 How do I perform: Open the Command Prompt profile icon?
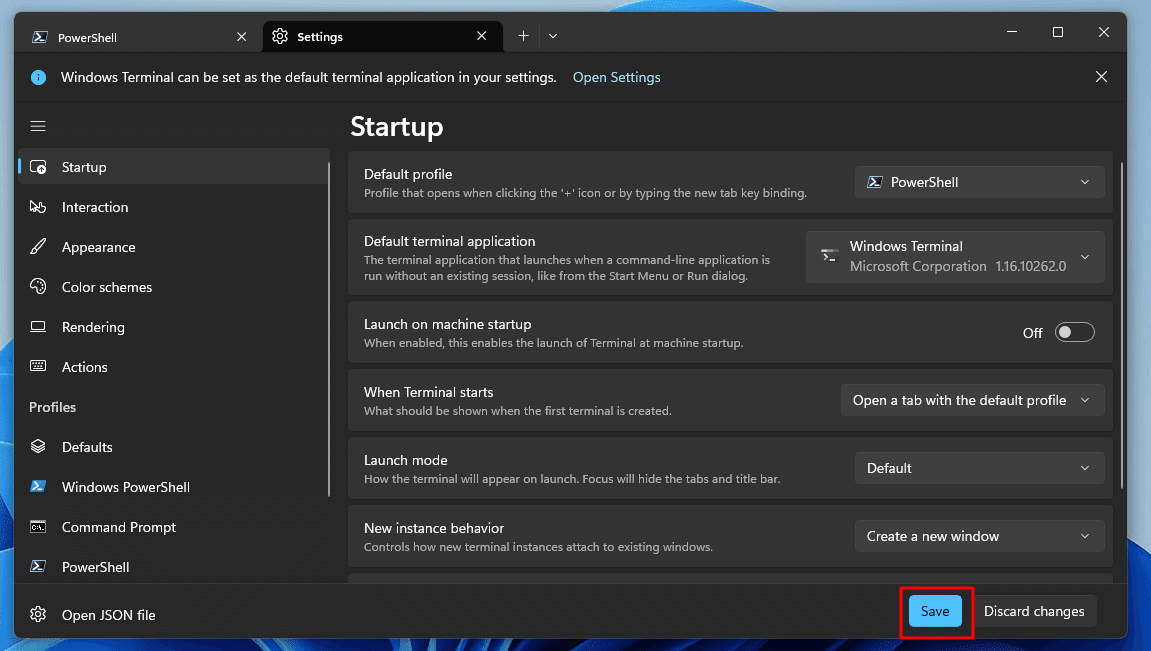[38, 526]
